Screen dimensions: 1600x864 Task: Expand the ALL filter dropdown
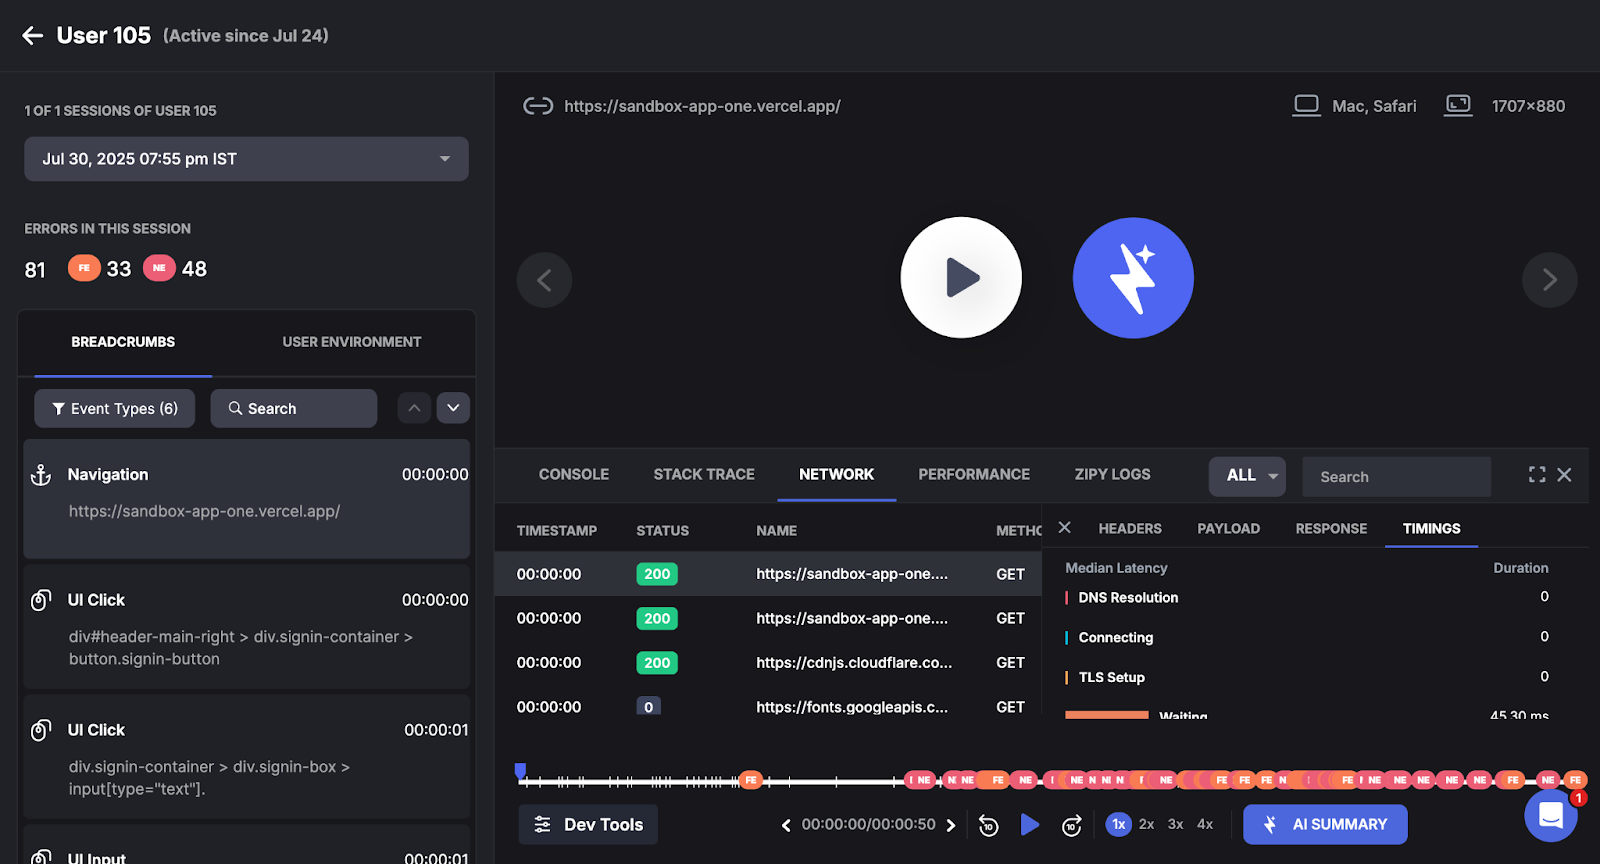pos(1247,476)
